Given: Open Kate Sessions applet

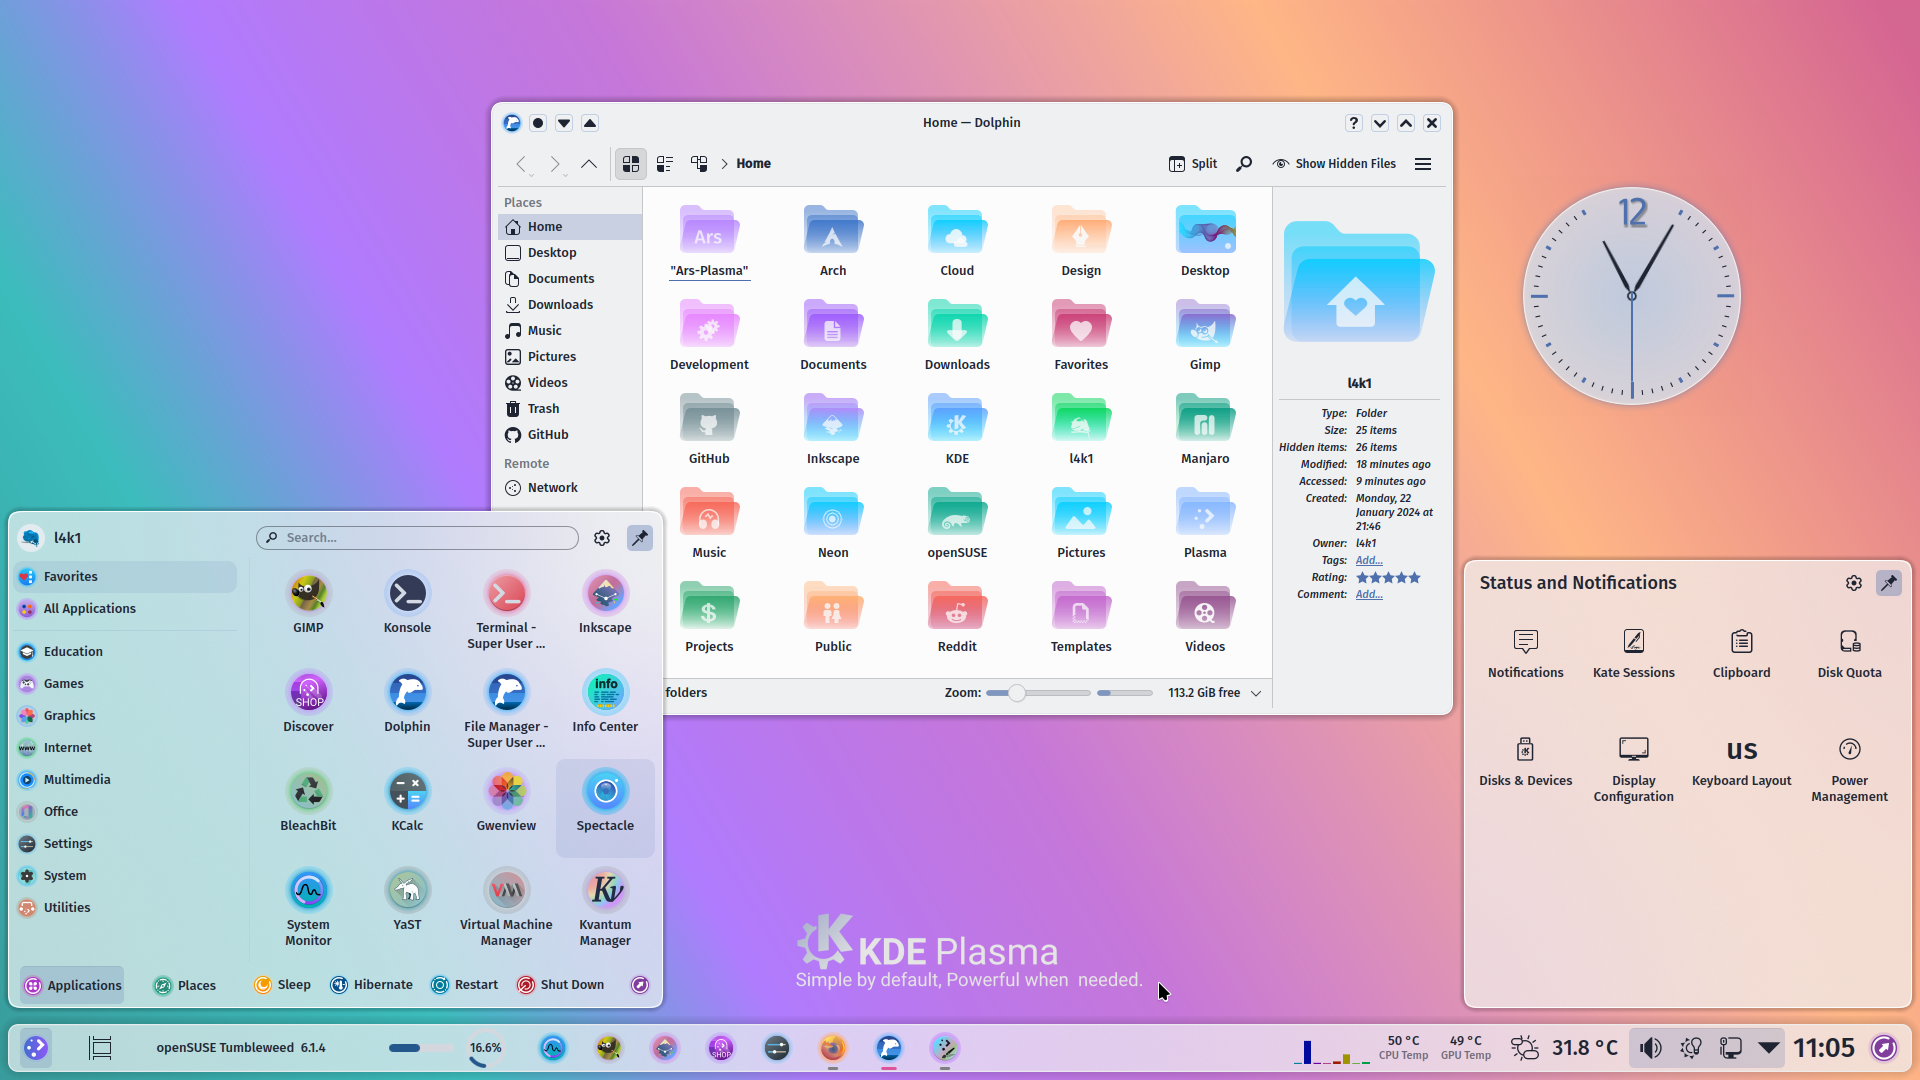Looking at the screenshot, I should click(x=1633, y=654).
